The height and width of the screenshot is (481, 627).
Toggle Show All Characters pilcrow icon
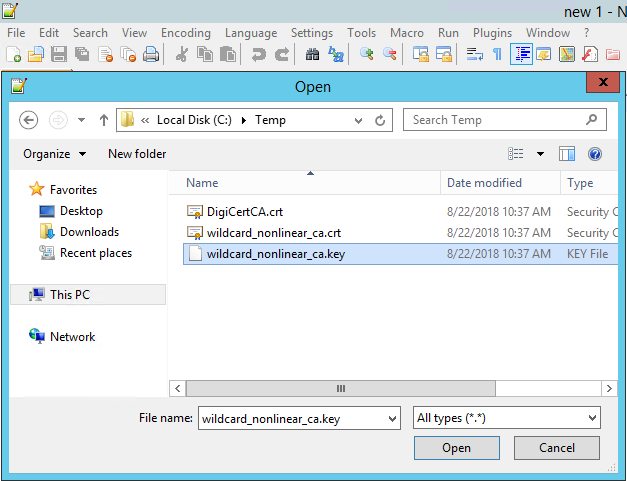click(497, 54)
